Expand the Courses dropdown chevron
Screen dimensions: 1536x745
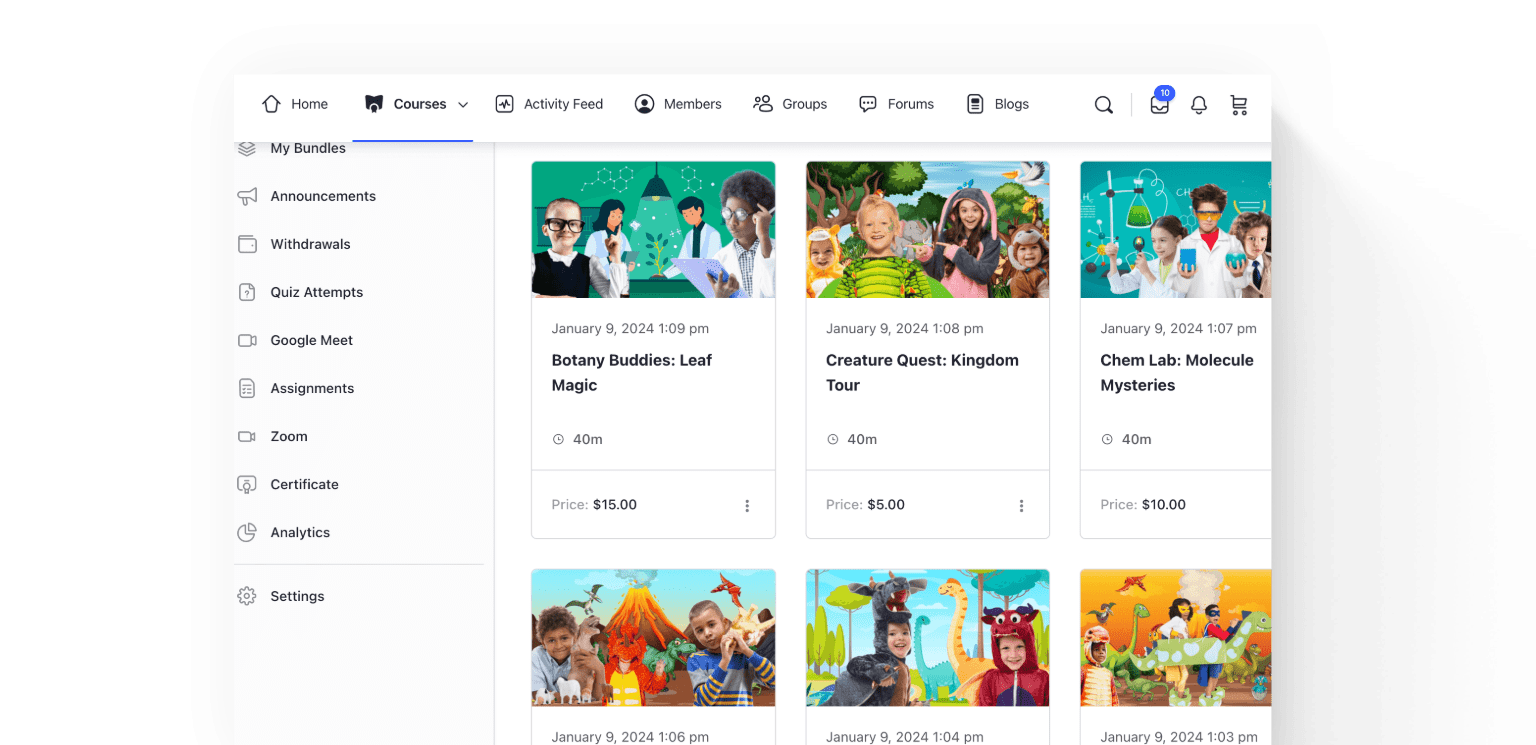pyautogui.click(x=463, y=105)
